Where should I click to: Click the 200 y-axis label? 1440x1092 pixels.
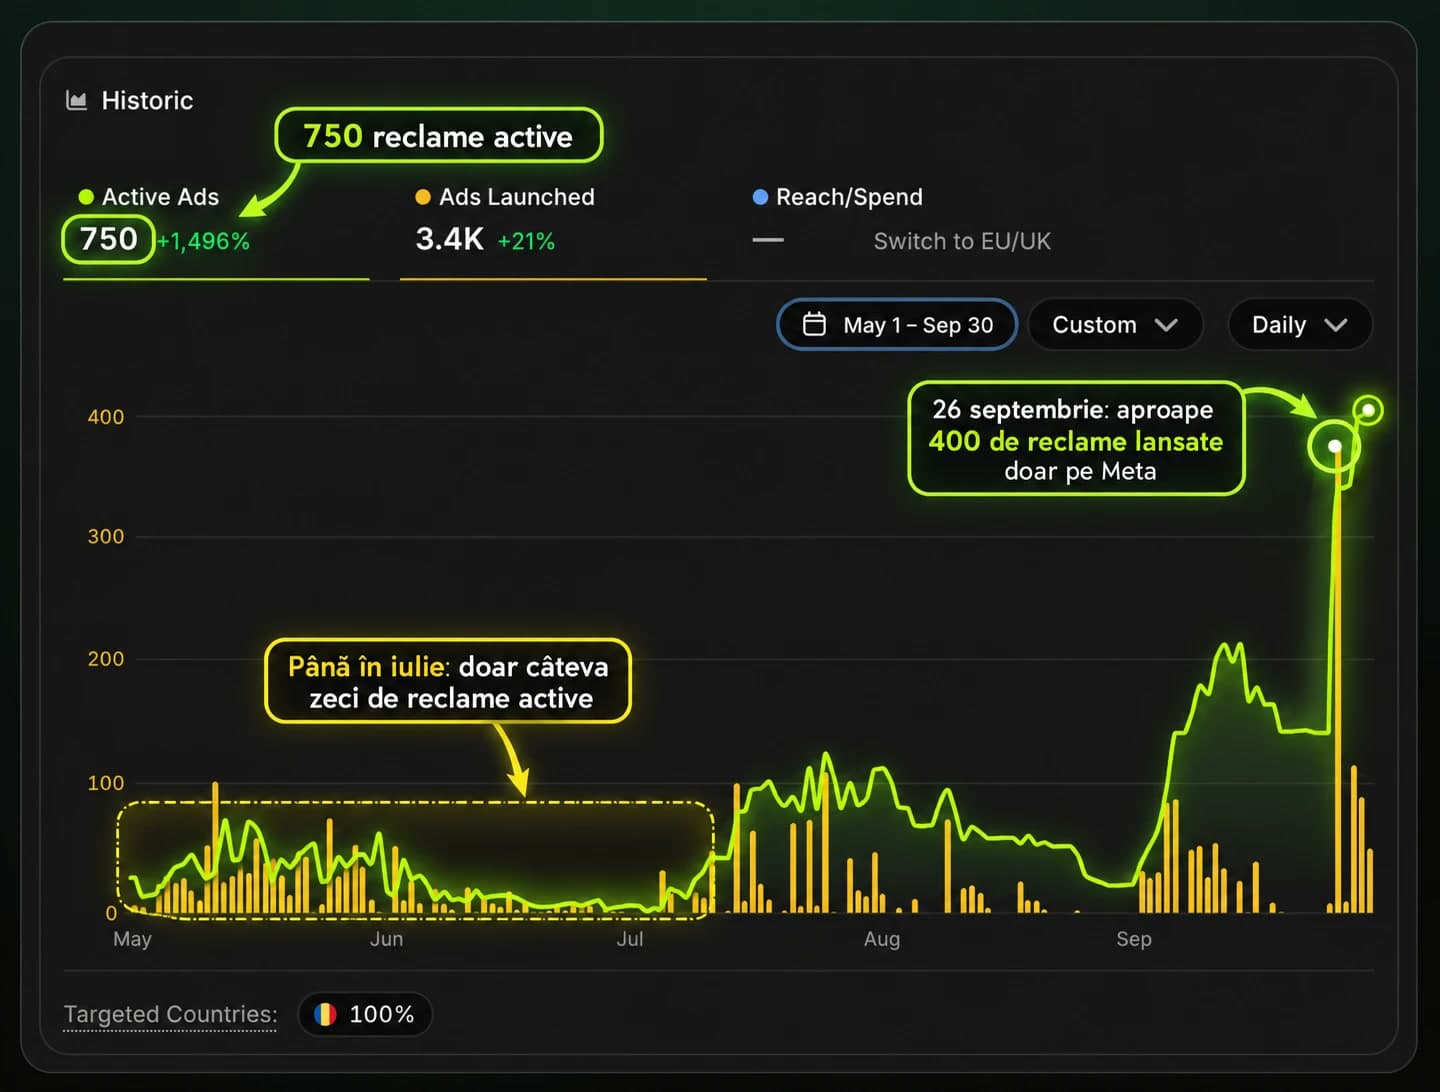[x=106, y=659]
